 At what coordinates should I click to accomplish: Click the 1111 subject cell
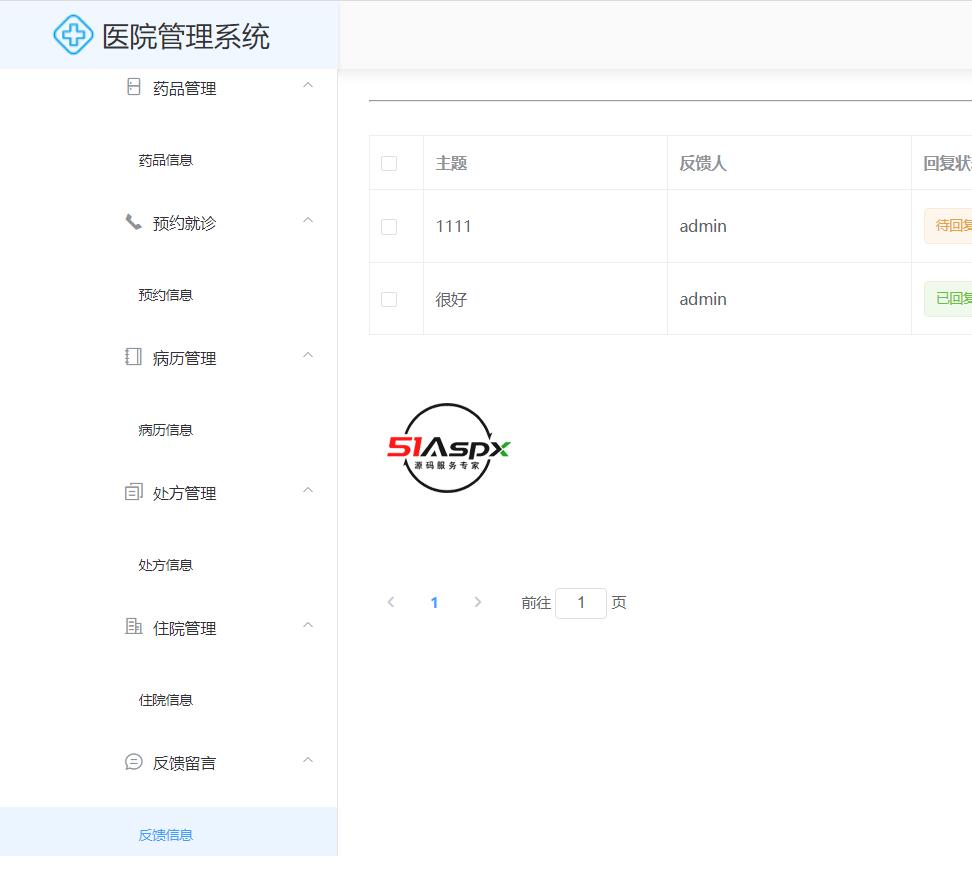tap(453, 226)
